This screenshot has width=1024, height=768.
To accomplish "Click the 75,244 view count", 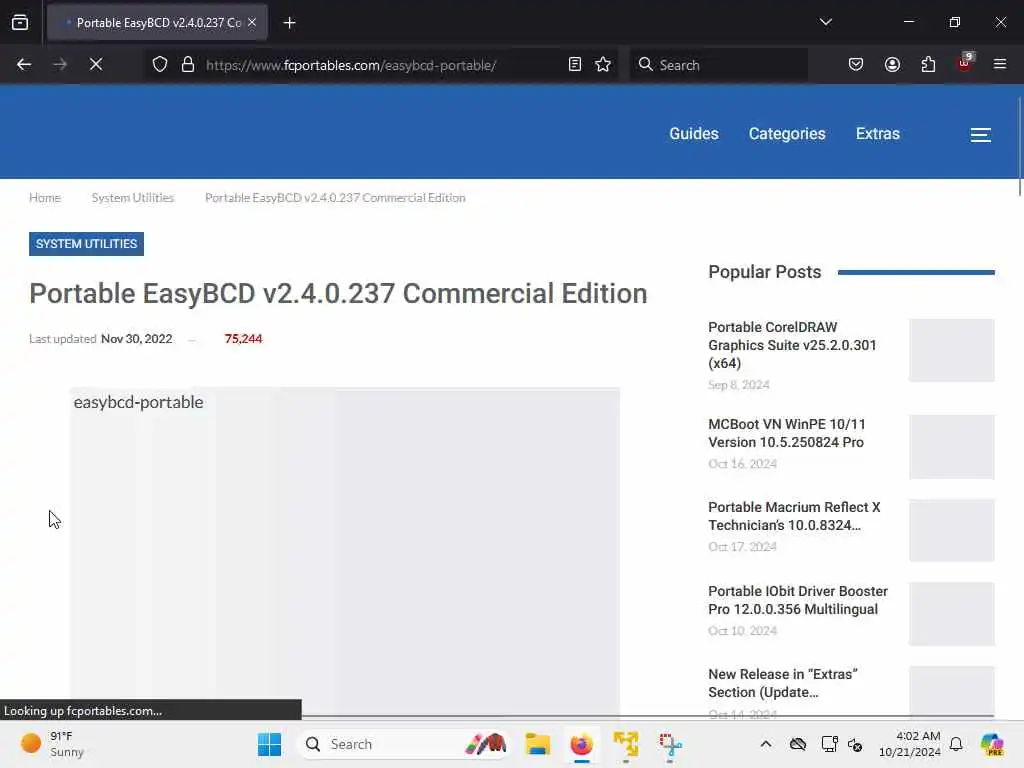I will pos(243,338).
